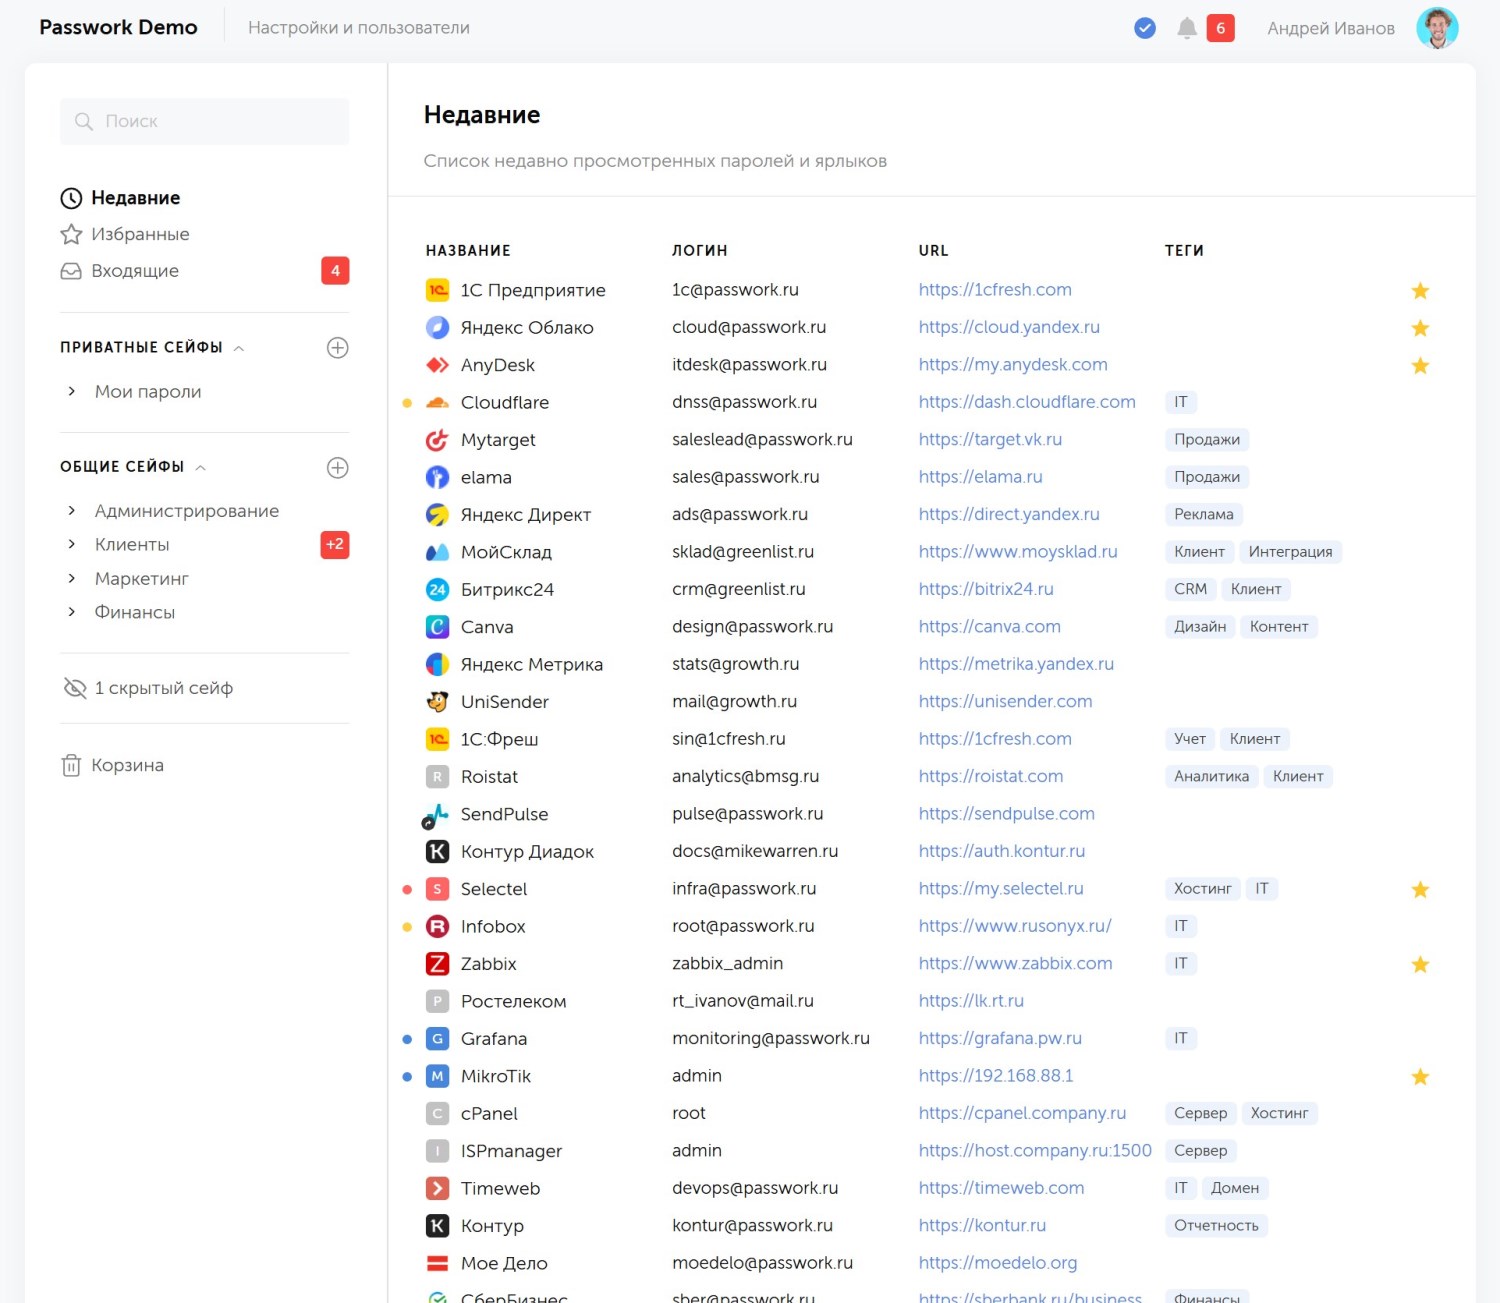This screenshot has height=1303, width=1500.
Task: Filter by the Отчетность tag
Action: [1216, 1226]
